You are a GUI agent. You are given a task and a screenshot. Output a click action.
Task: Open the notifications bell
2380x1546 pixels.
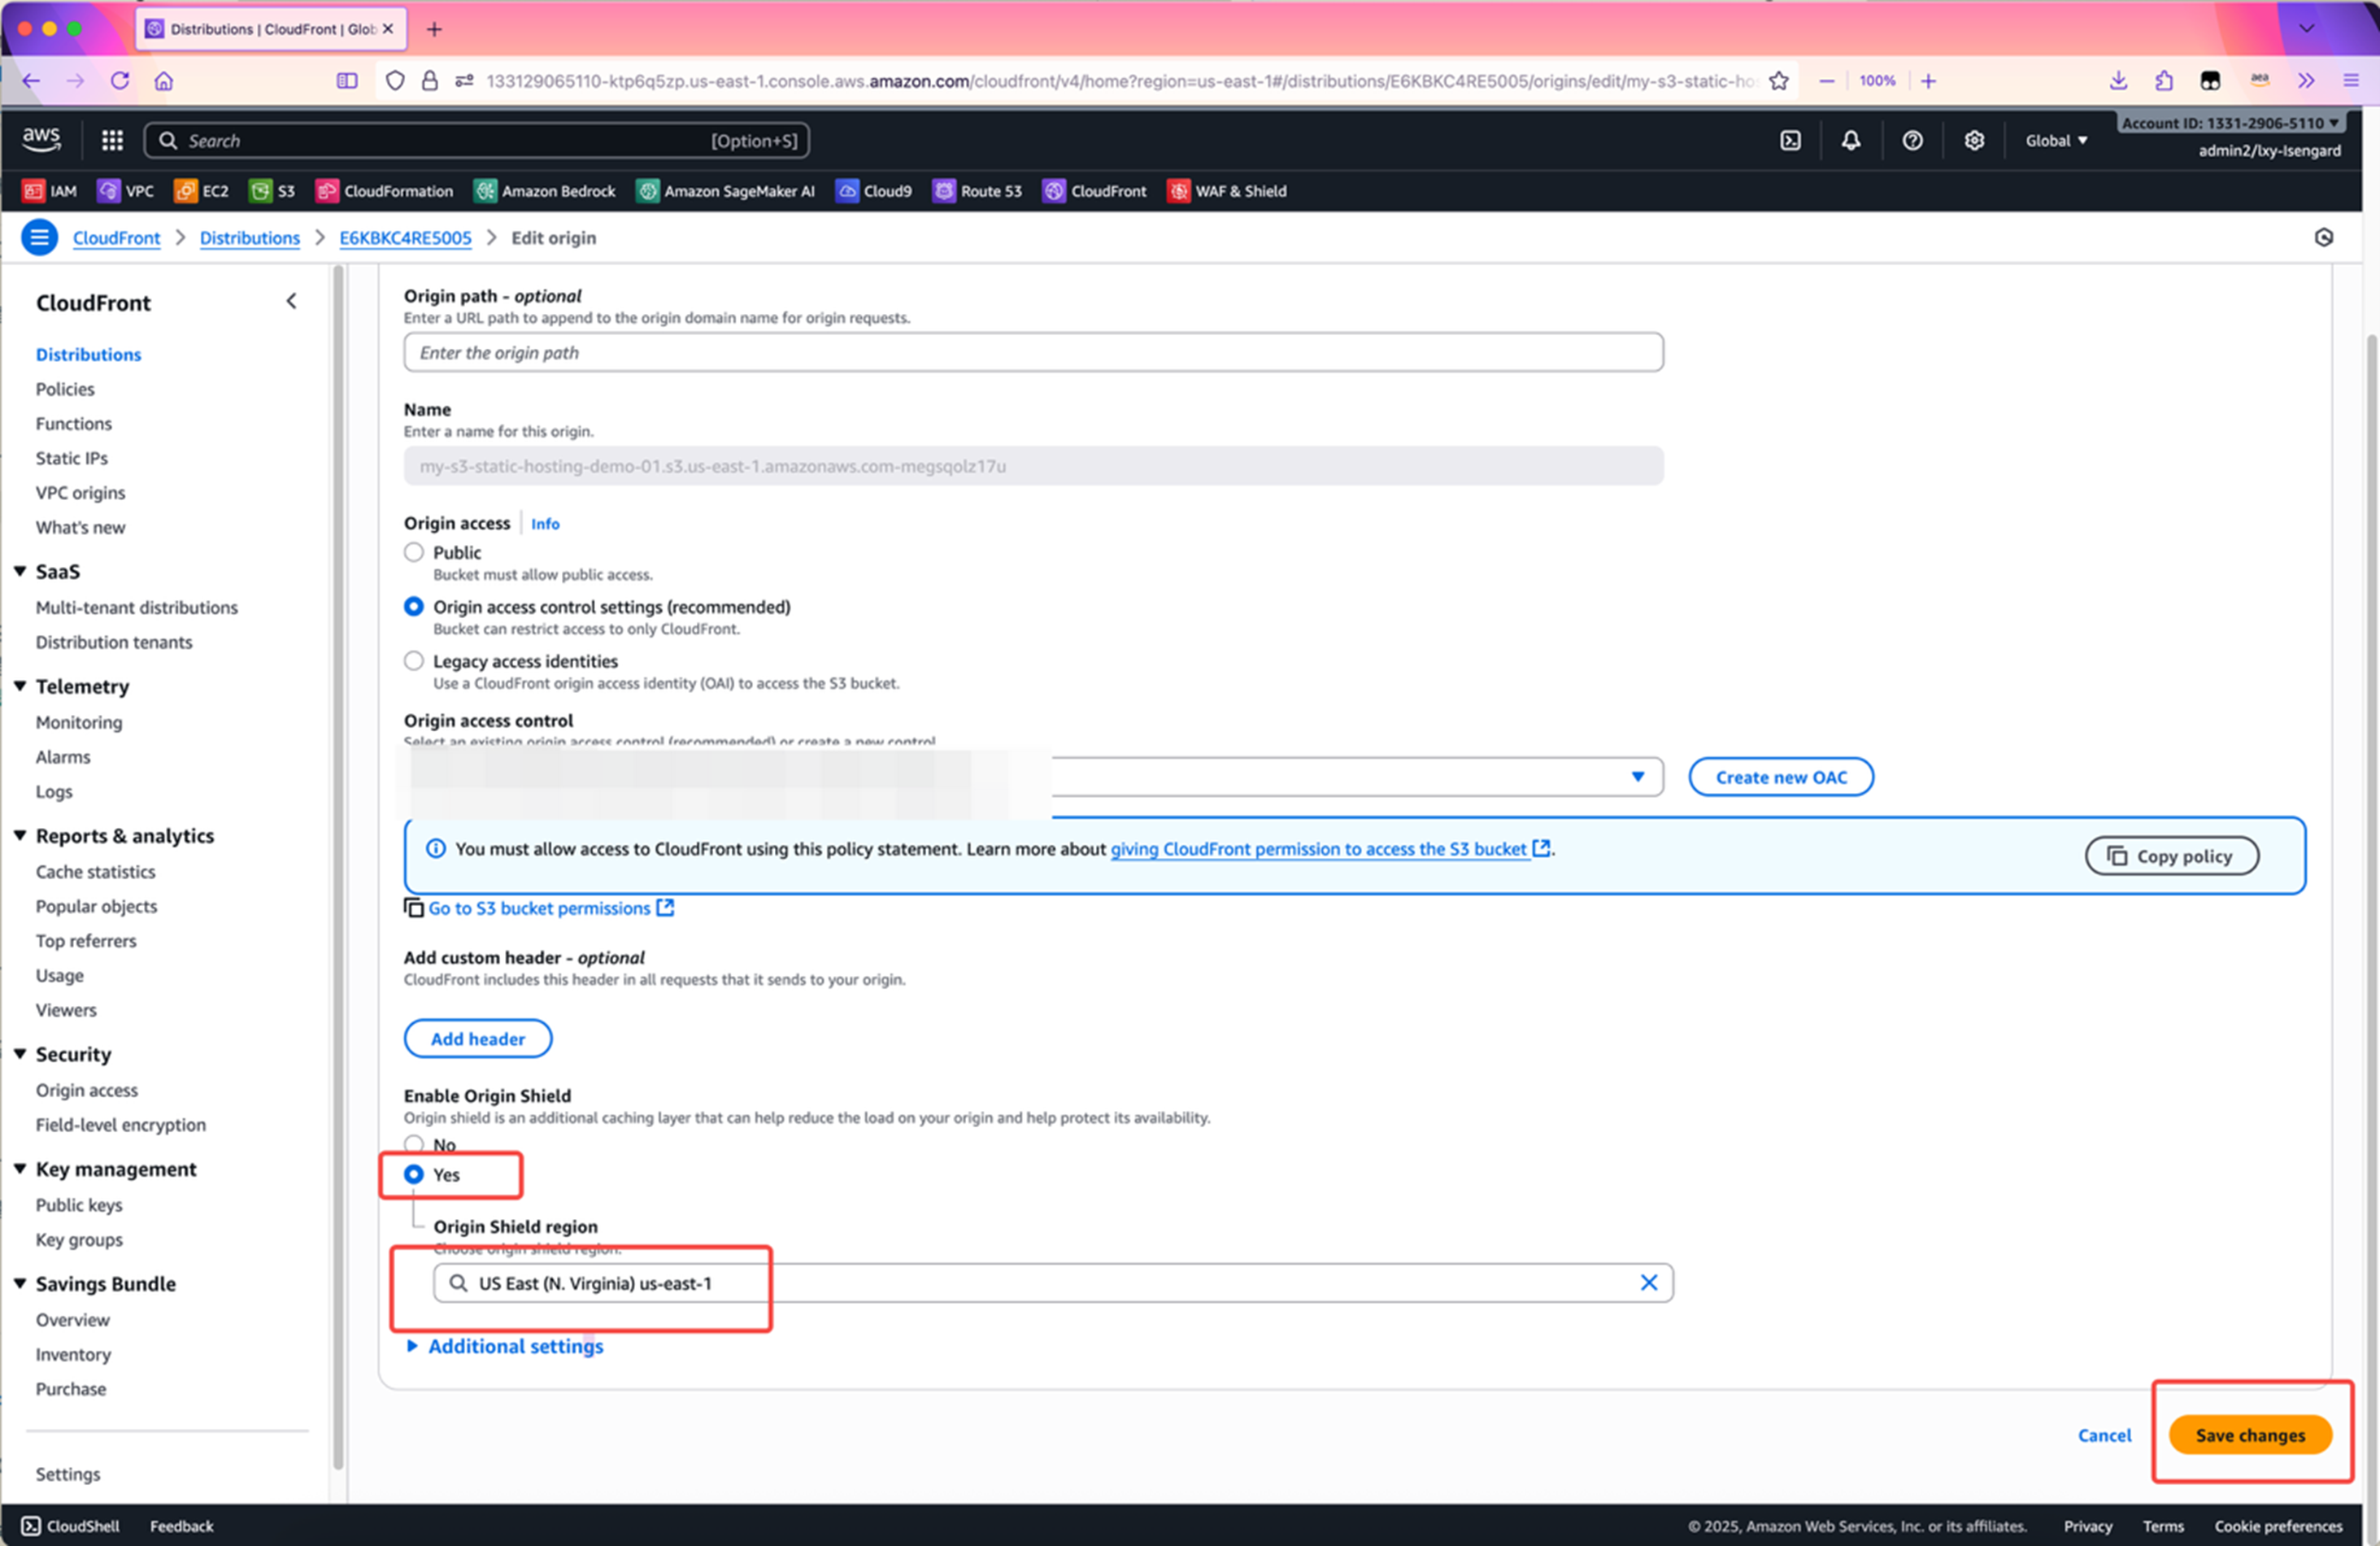coord(1851,140)
